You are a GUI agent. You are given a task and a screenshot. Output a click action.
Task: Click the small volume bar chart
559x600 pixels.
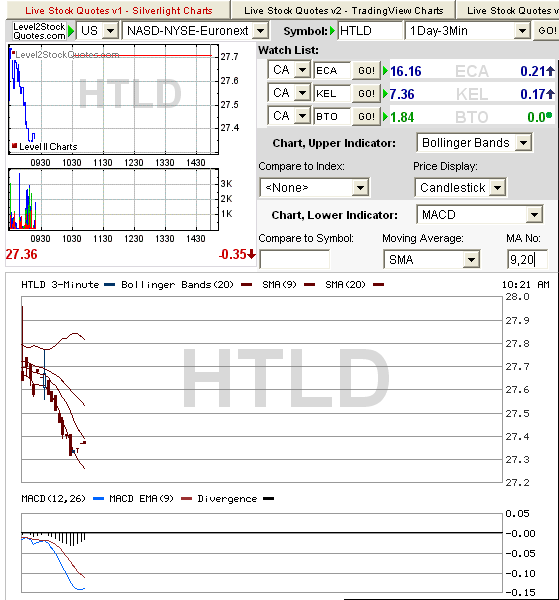[x=113, y=199]
